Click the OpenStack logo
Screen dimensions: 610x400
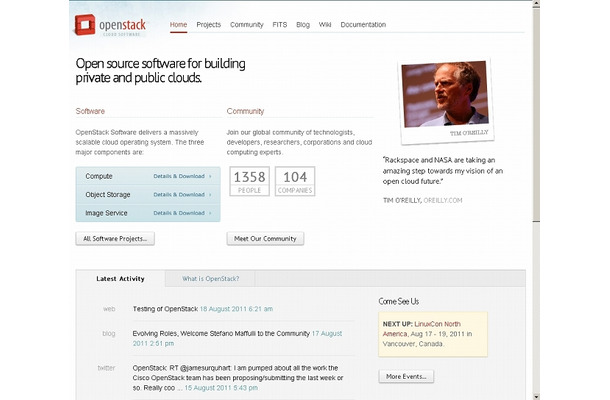pyautogui.click(x=110, y=25)
